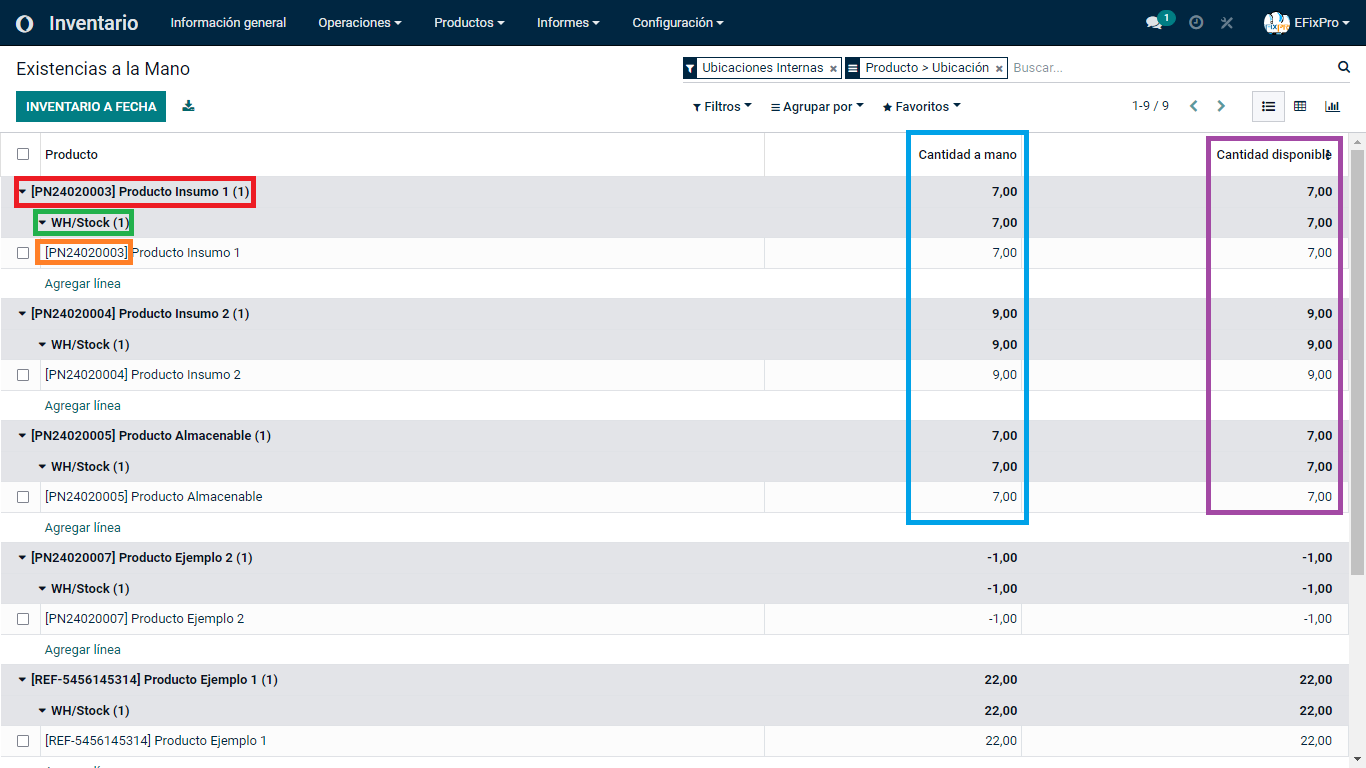Click the download export icon
The height and width of the screenshot is (768, 1366).
[188, 106]
